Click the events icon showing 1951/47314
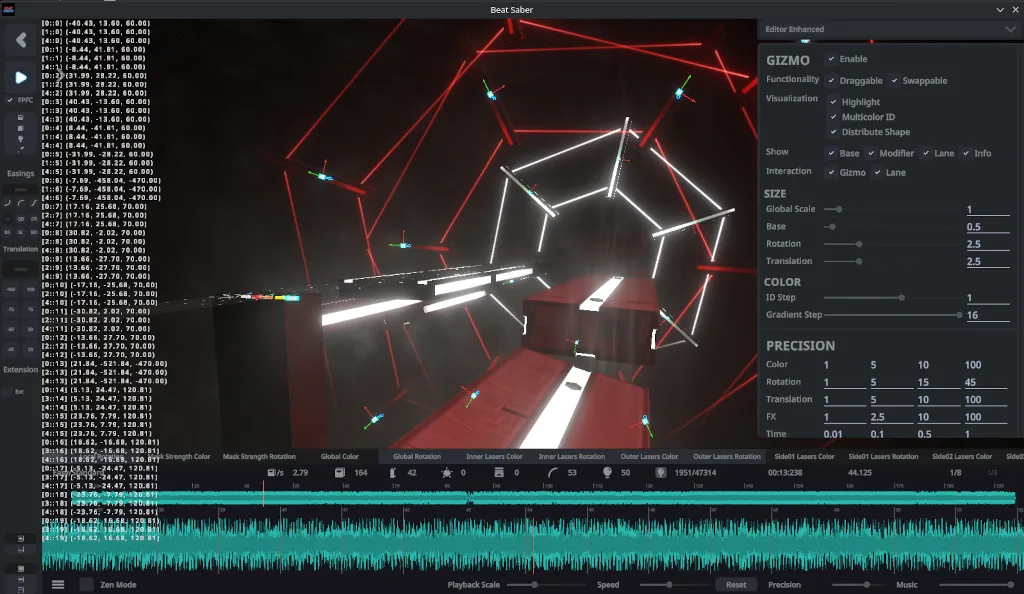This screenshot has height=594, width=1024. coord(661,473)
